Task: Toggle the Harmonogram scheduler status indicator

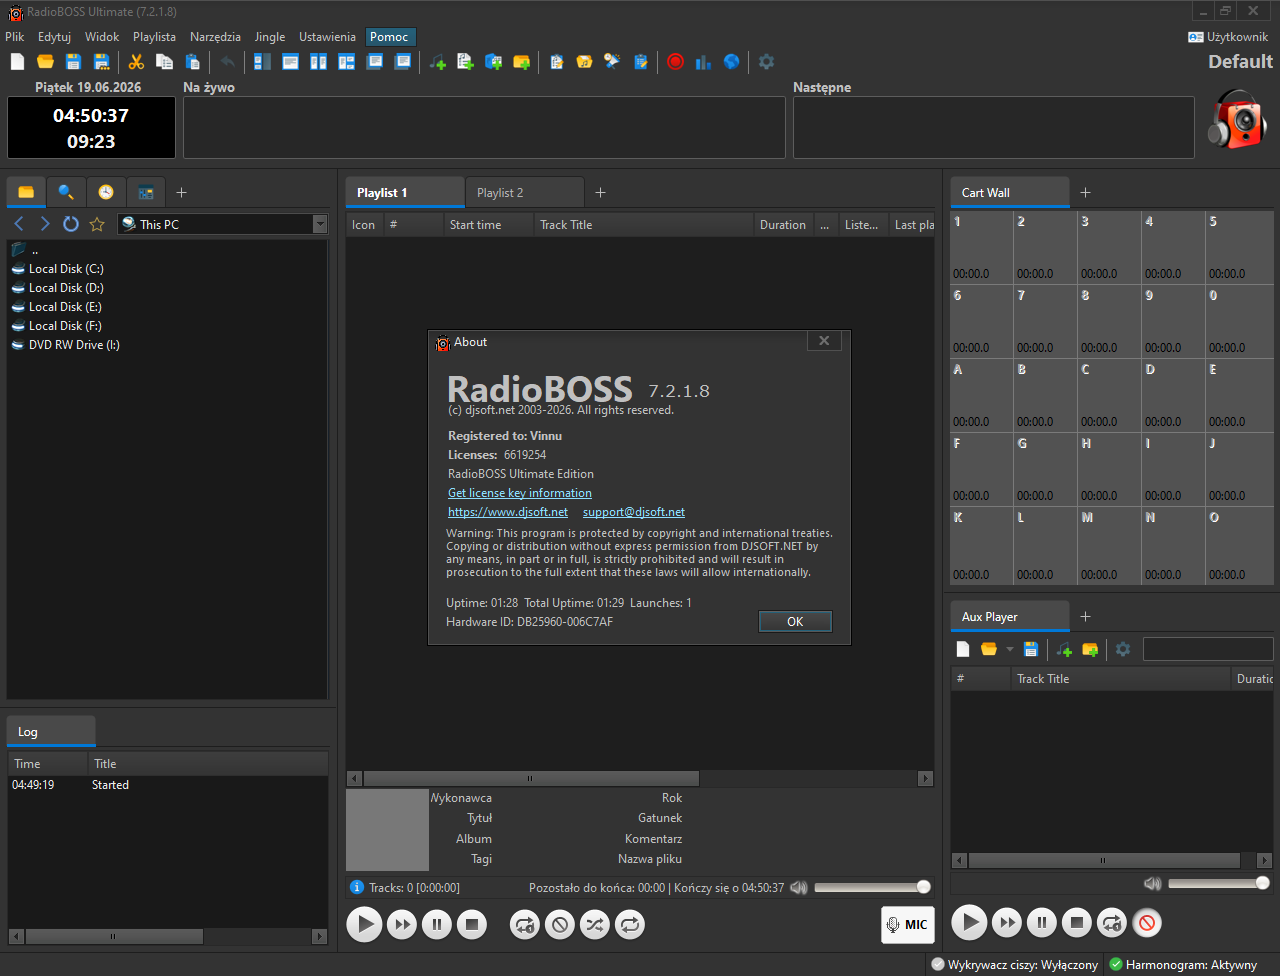Action: click(x=1183, y=965)
